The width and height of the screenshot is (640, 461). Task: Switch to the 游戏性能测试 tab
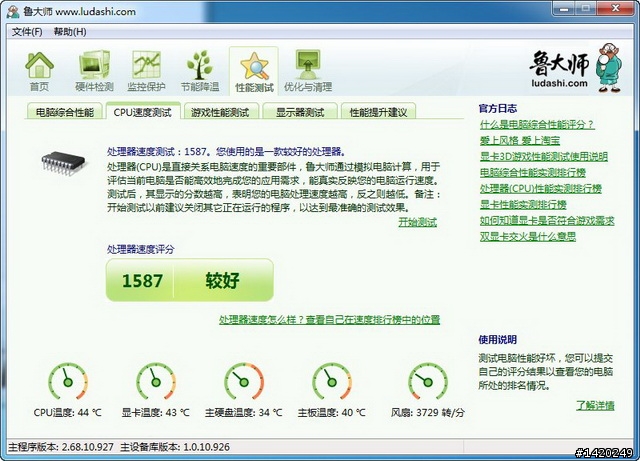click(x=220, y=112)
